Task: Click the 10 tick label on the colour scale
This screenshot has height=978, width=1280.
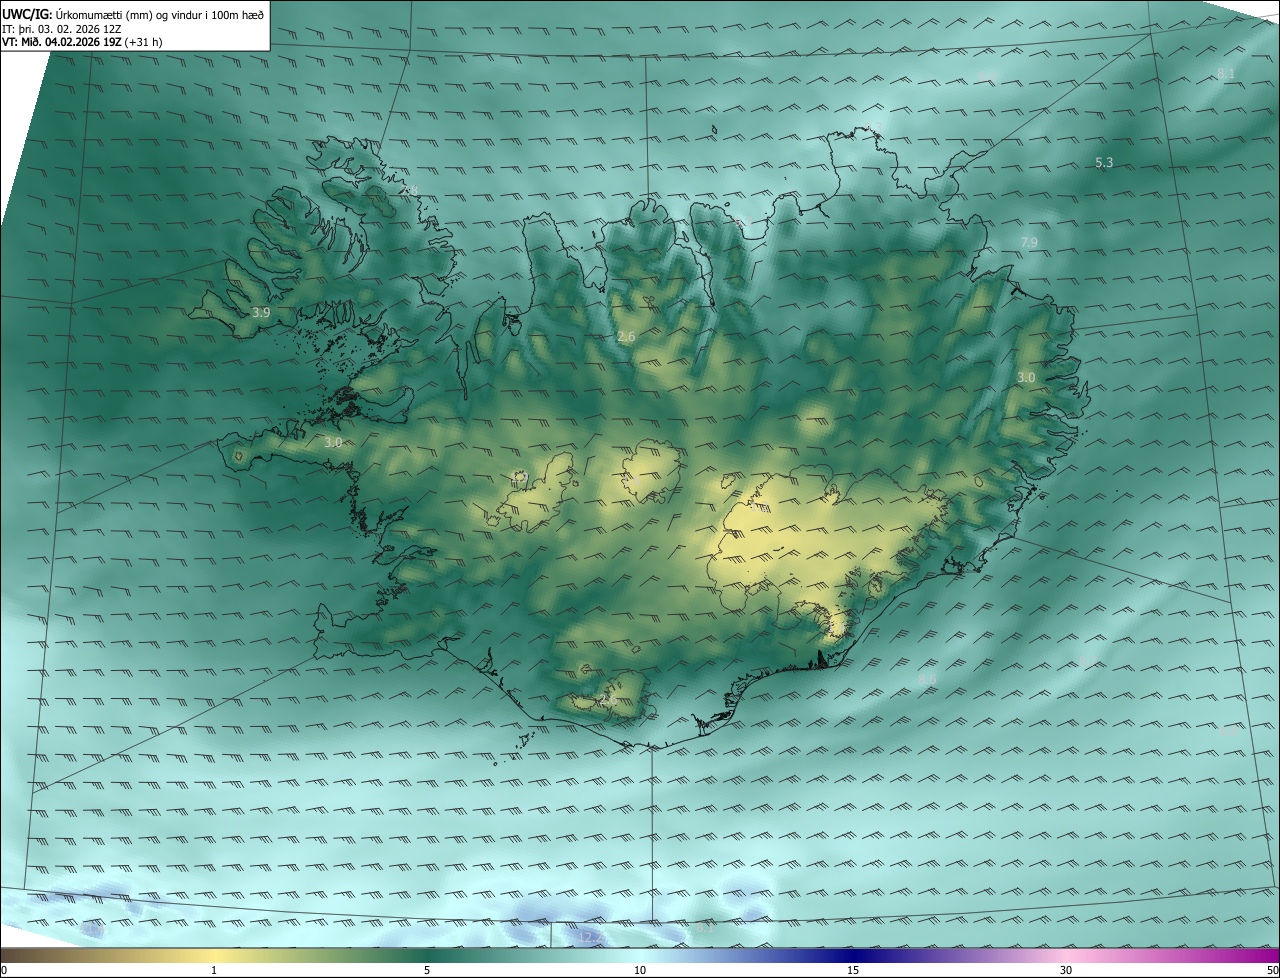Action: pyautogui.click(x=640, y=970)
